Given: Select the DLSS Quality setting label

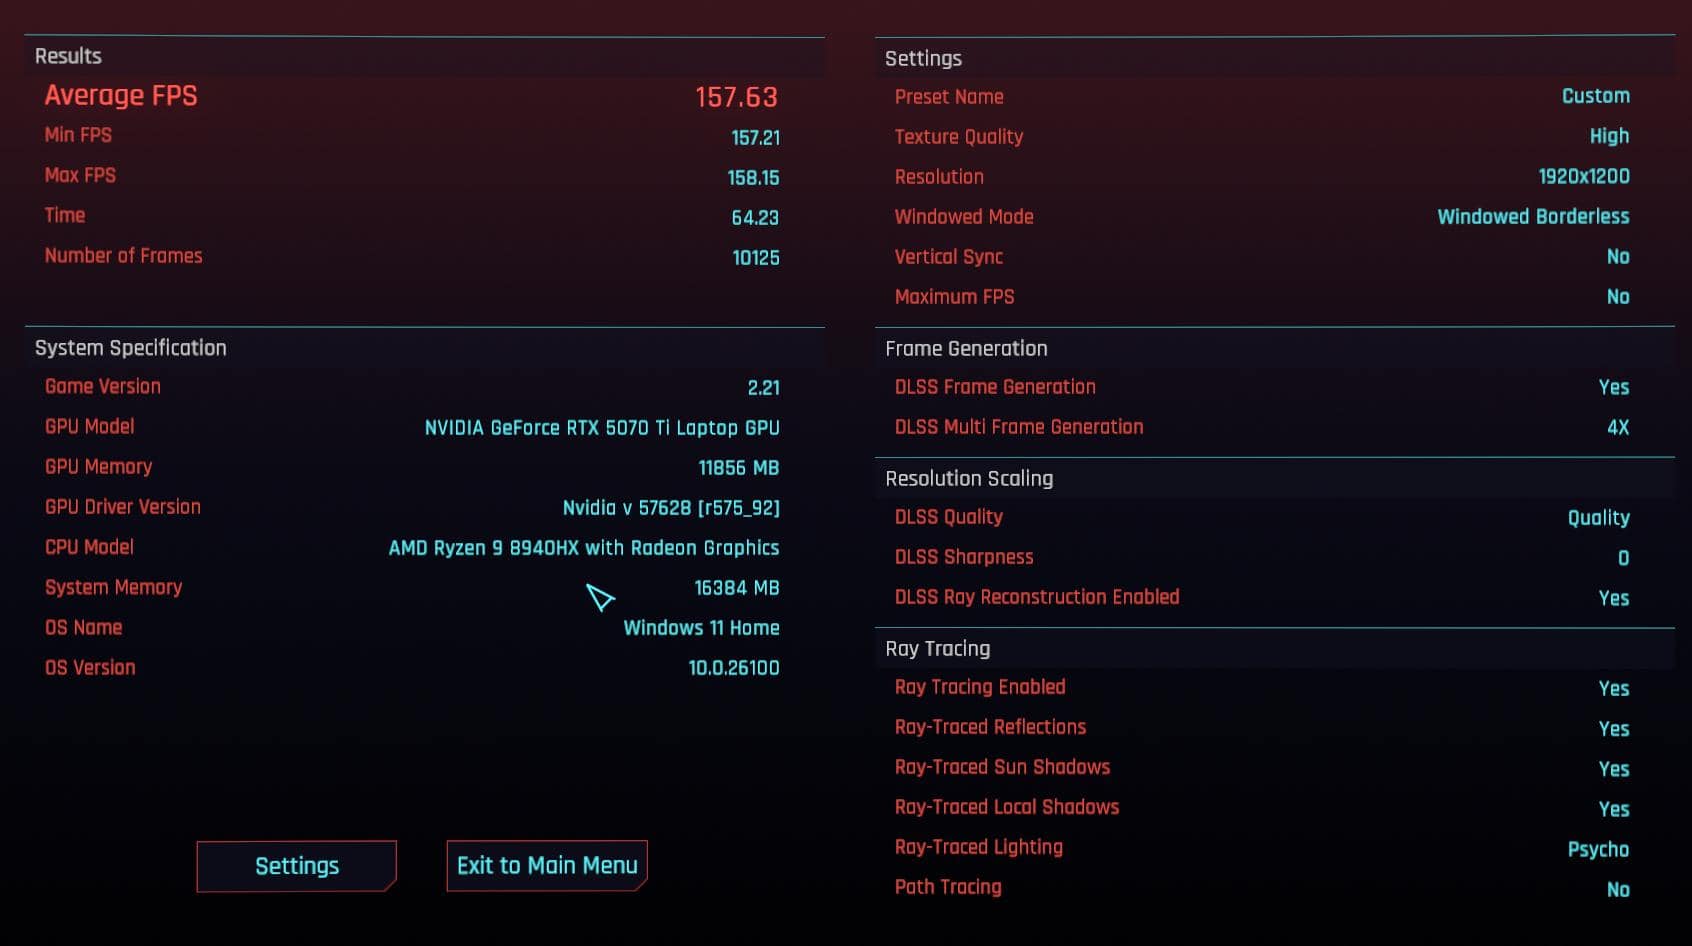Looking at the screenshot, I should 948,517.
